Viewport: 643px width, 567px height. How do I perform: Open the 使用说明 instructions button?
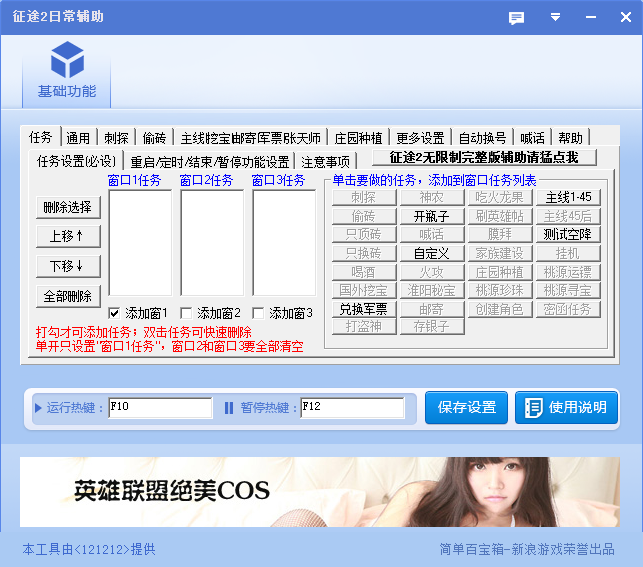tap(566, 408)
